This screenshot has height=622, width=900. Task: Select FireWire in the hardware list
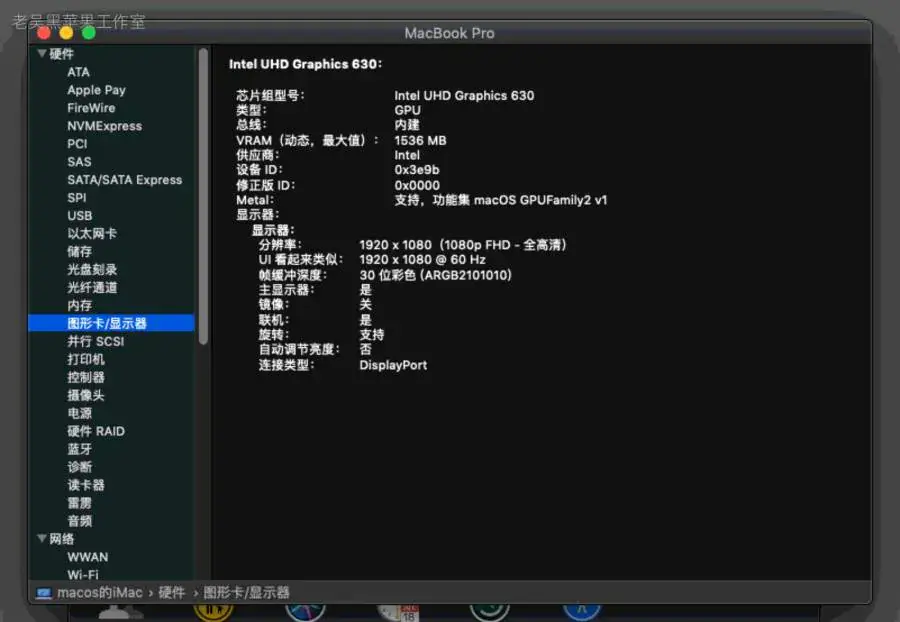[x=91, y=108]
